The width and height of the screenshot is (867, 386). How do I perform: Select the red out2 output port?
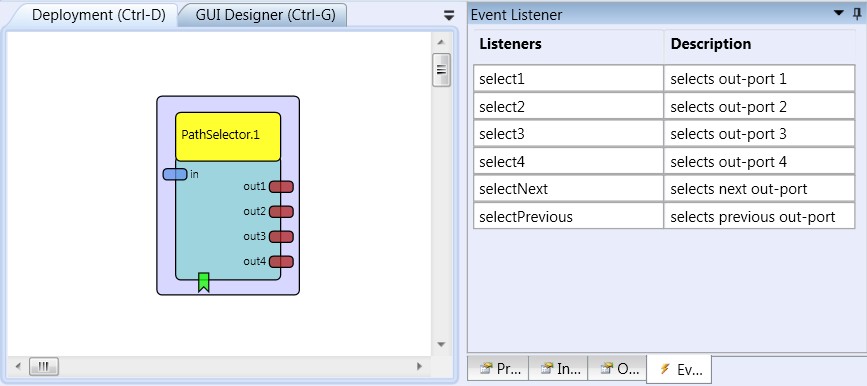click(281, 212)
